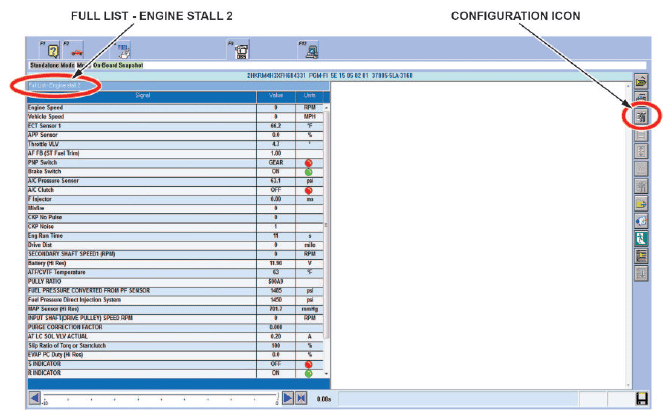This screenshot has height=419, width=672.
Task: Select the Drive Dist row
Action: tap(175, 245)
